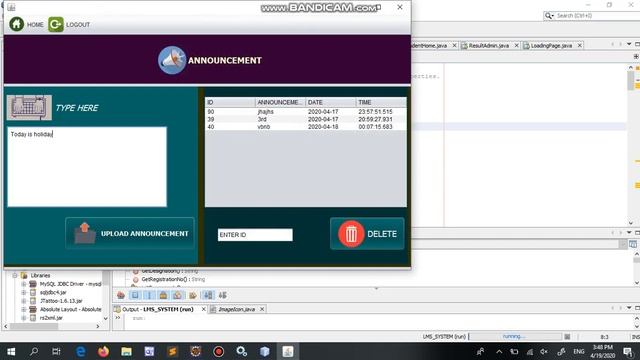Image resolution: width=640 pixels, height=360 pixels.
Task: Open Sublime Text from taskbar
Action: click(172, 351)
